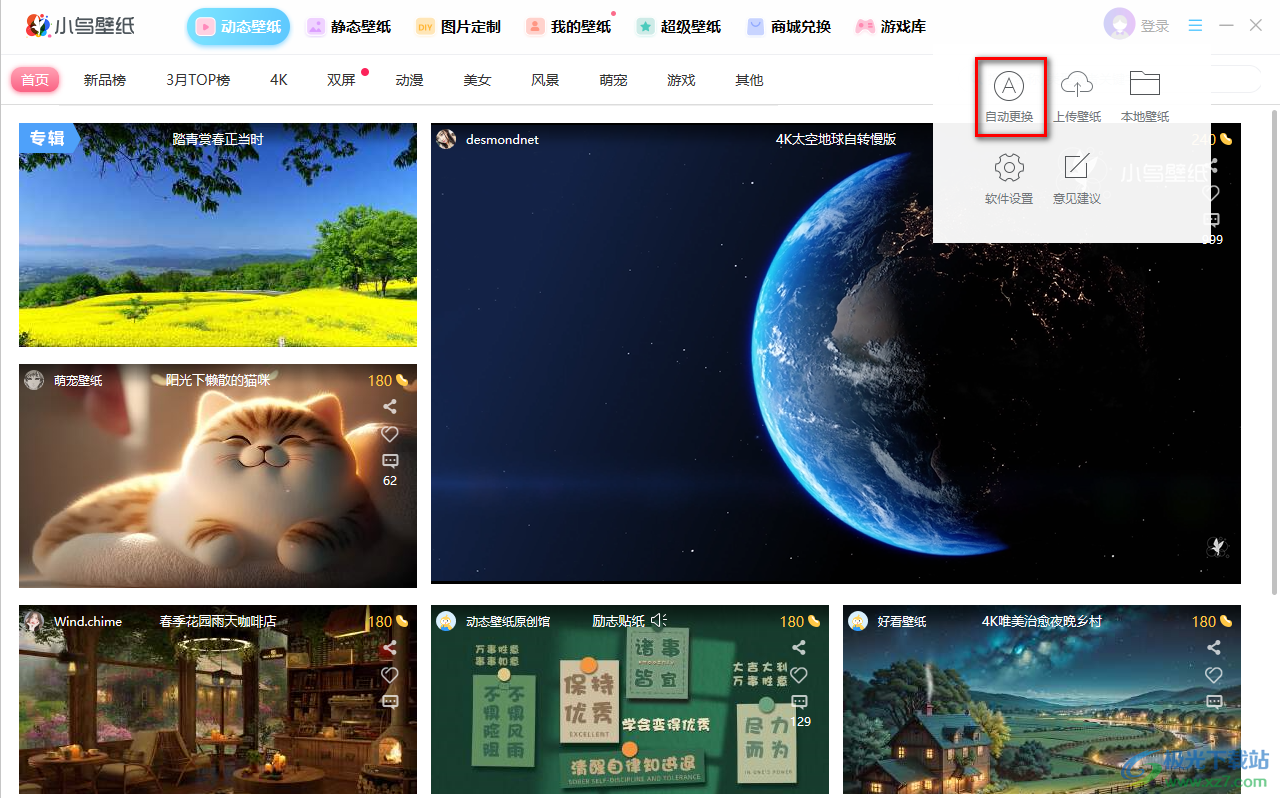Select the 风景 category
This screenshot has height=798, width=1280.
(545, 80)
